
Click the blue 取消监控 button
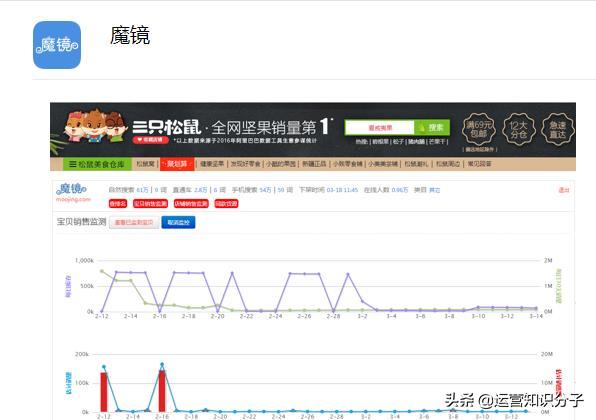pyautogui.click(x=178, y=222)
